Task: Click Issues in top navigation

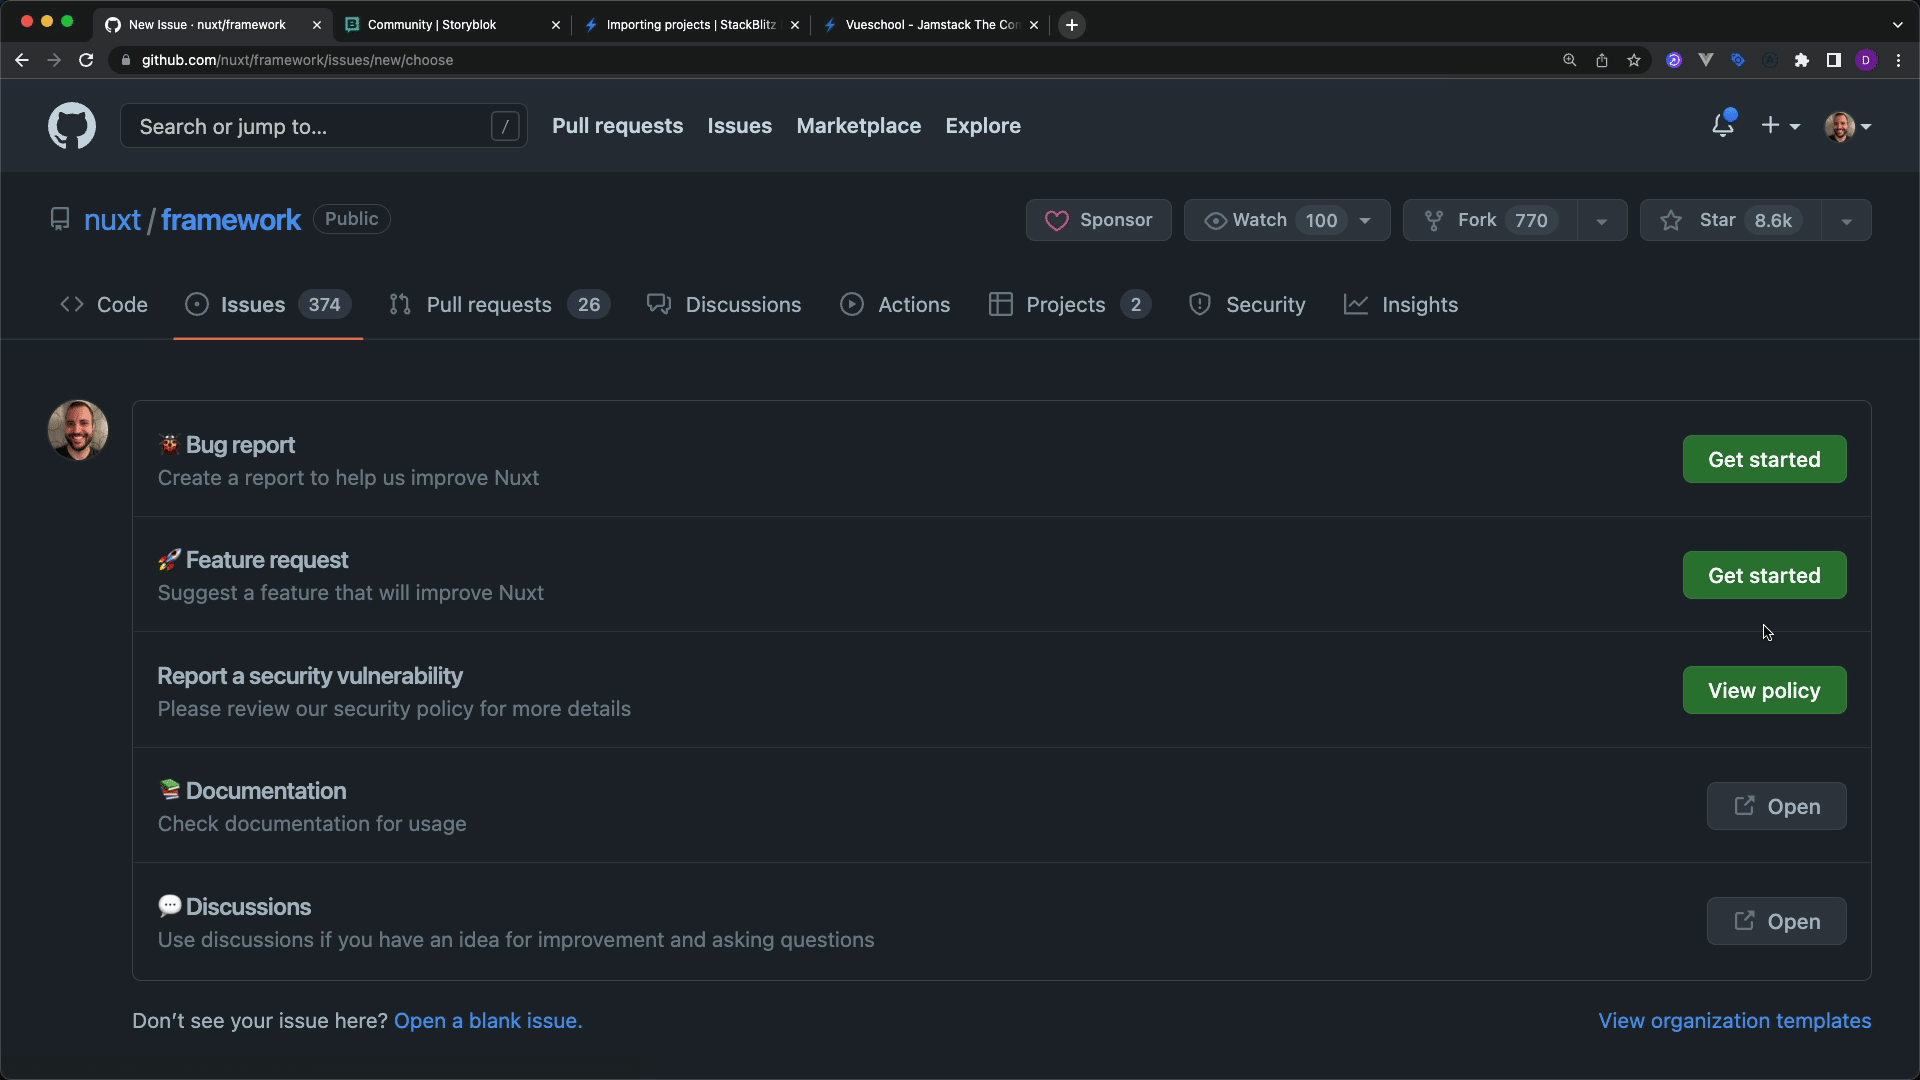Action: tap(740, 126)
